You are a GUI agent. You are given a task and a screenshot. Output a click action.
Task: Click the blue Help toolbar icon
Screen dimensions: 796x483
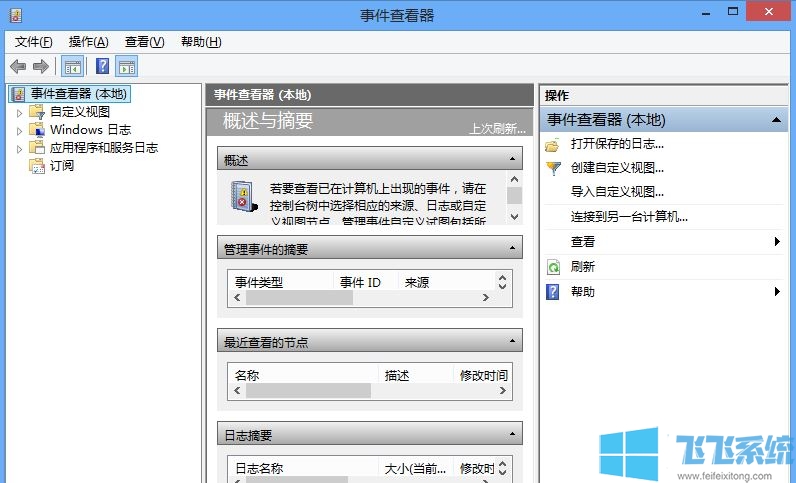pyautogui.click(x=102, y=67)
